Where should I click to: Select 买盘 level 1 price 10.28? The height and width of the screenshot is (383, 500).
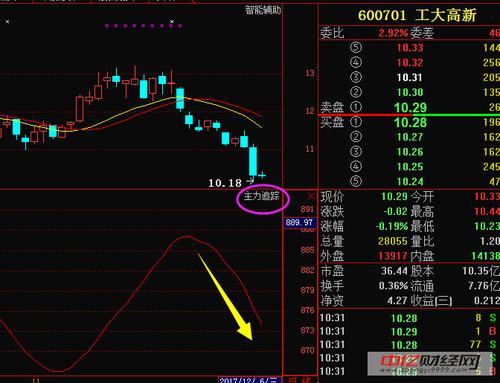click(x=410, y=122)
